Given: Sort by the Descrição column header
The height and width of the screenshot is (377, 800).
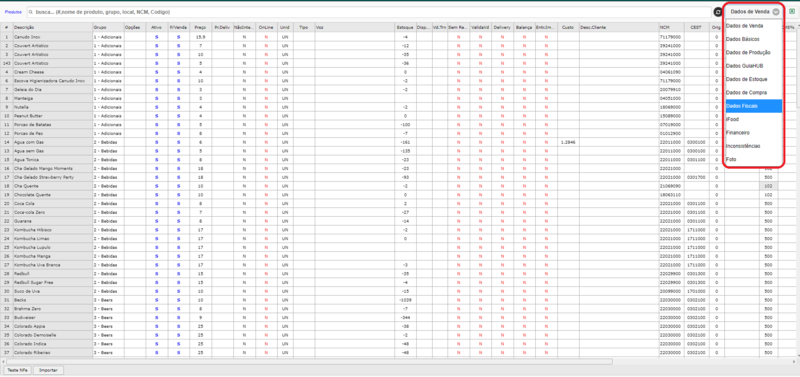Looking at the screenshot, I should point(53,28).
